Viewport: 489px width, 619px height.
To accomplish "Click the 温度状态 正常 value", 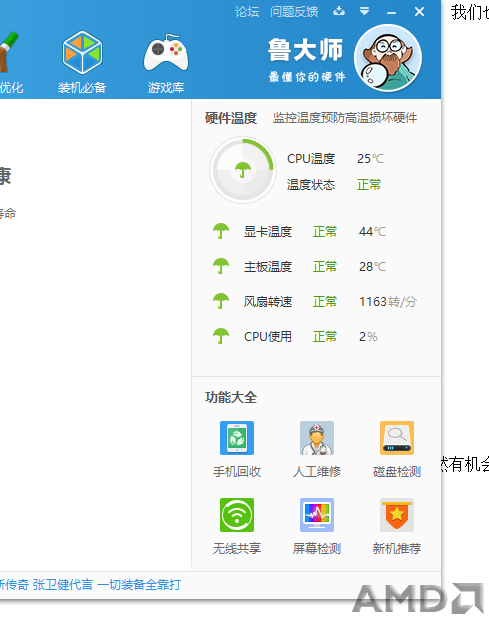I will click(x=369, y=185).
